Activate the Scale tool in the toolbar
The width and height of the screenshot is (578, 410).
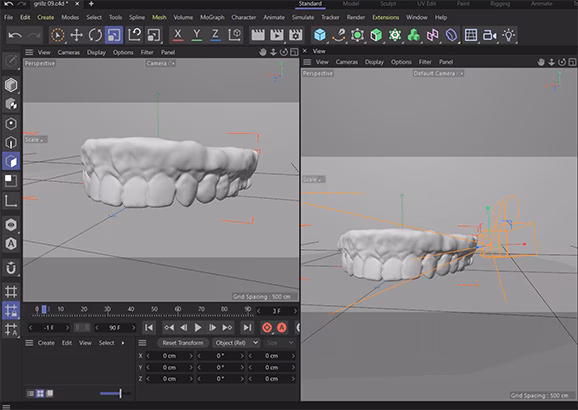pos(114,35)
